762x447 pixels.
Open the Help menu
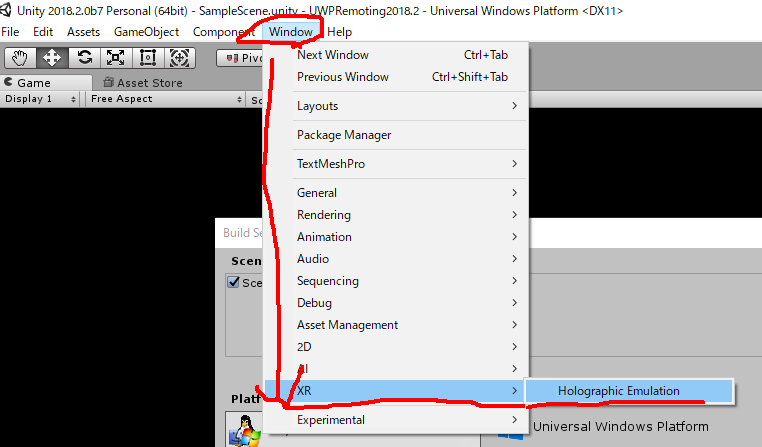(x=339, y=32)
